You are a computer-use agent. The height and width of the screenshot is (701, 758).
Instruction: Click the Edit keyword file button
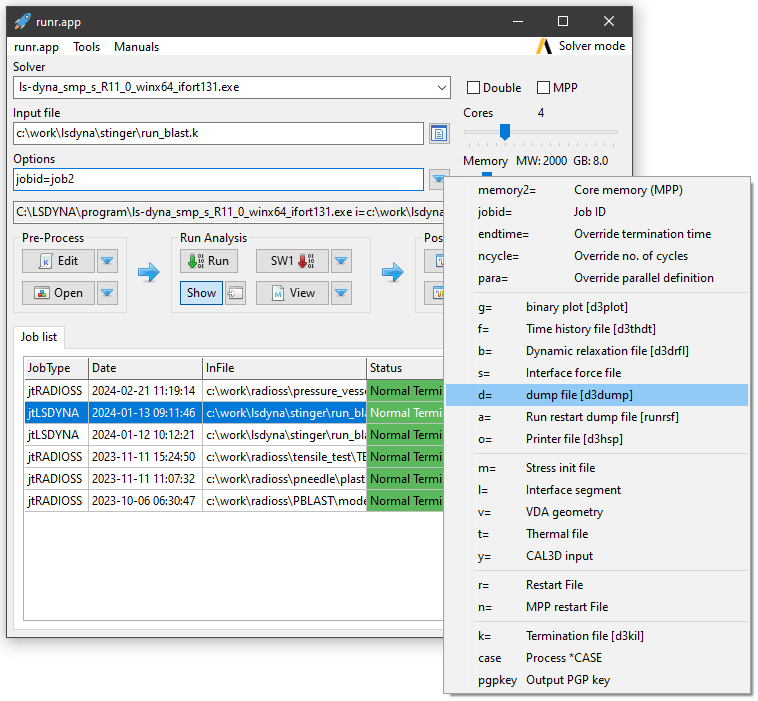tap(58, 261)
